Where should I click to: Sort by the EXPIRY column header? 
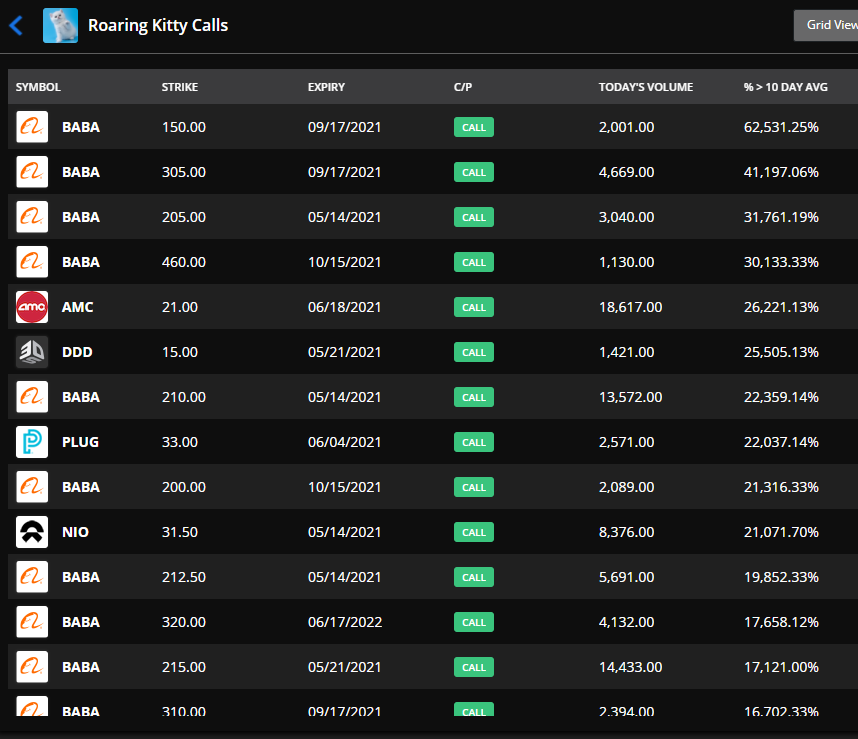tap(326, 87)
